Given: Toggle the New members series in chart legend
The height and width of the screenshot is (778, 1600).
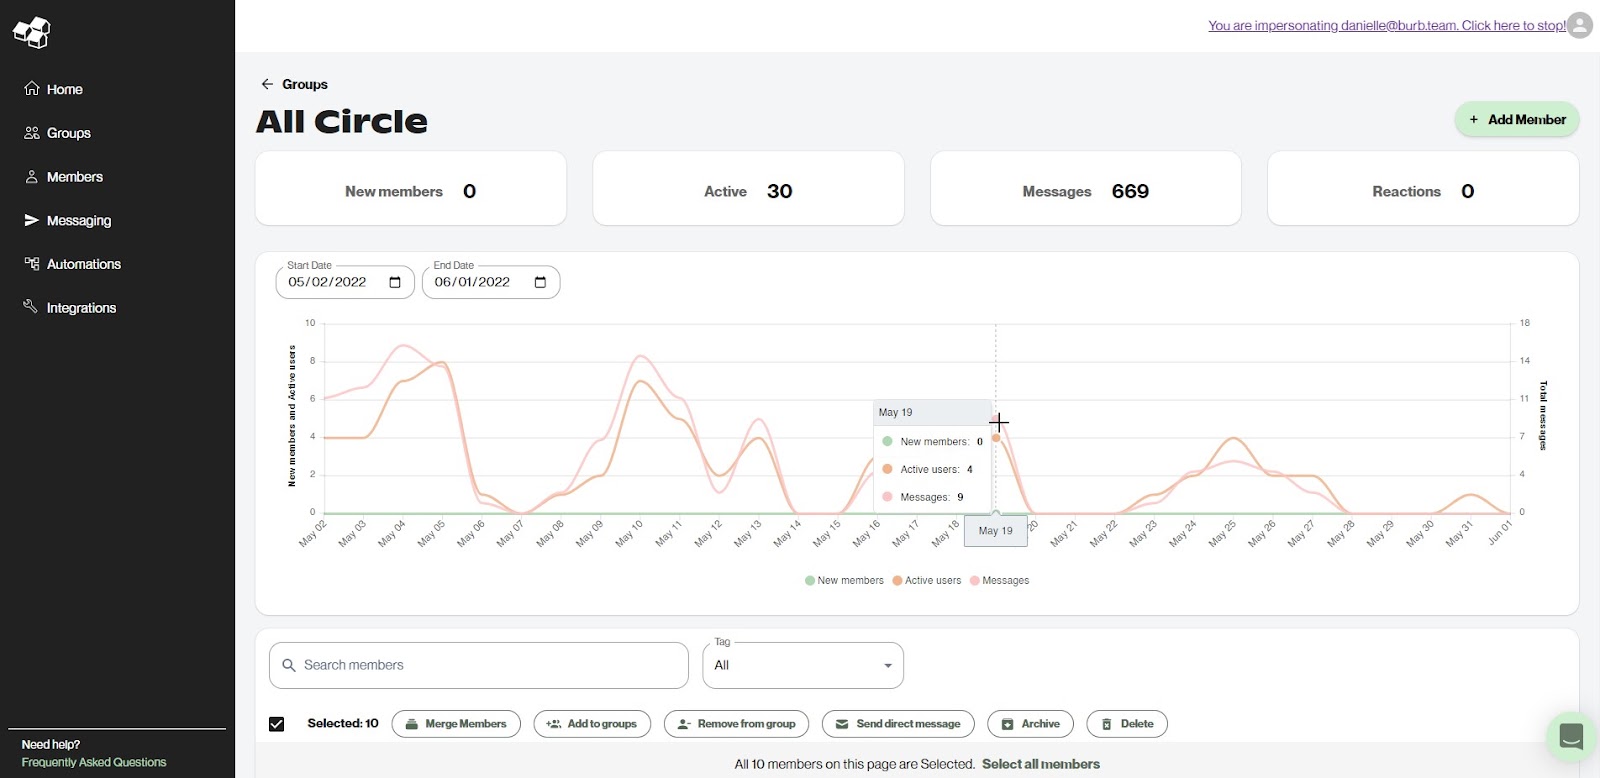Looking at the screenshot, I should pyautogui.click(x=844, y=580).
